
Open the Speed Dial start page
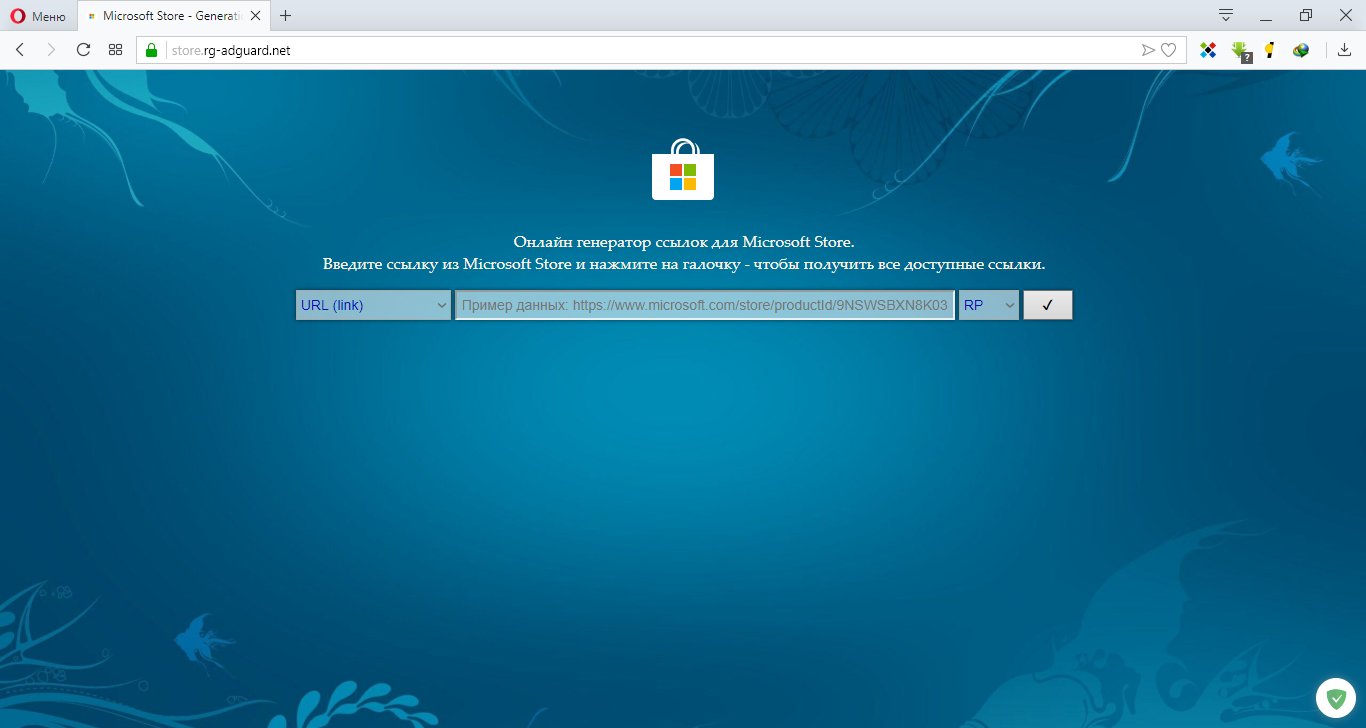coord(115,50)
